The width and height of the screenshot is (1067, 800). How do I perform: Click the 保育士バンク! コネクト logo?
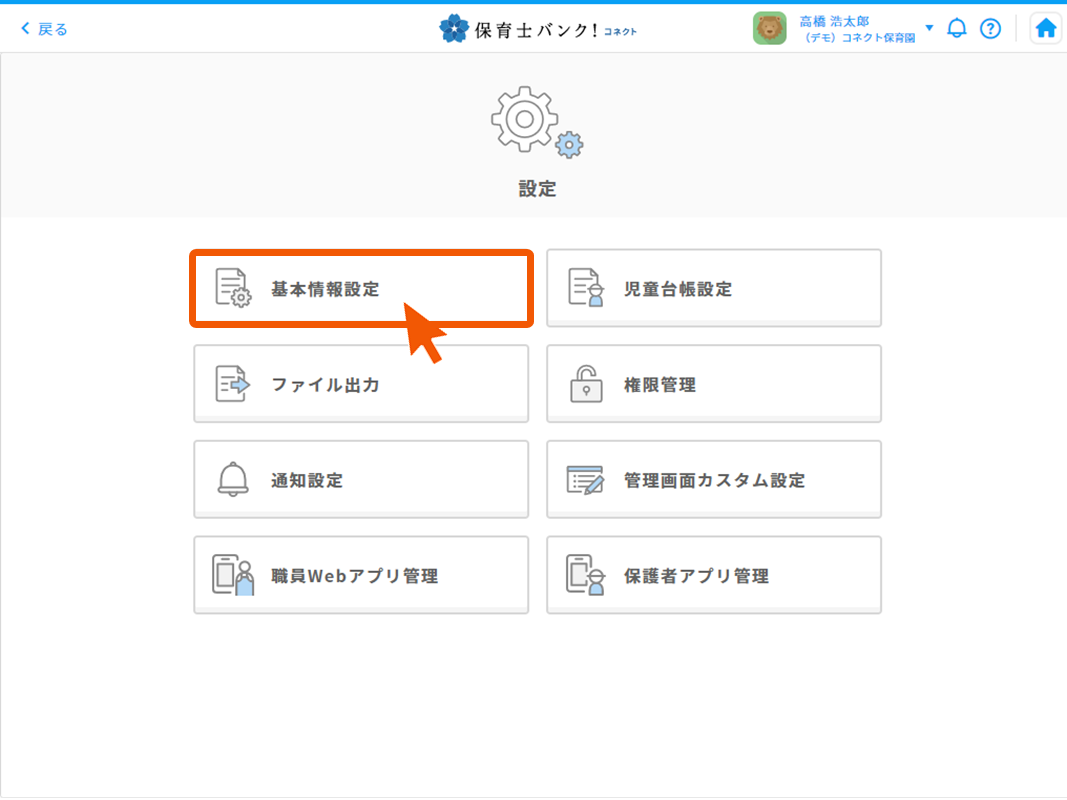coord(538,28)
